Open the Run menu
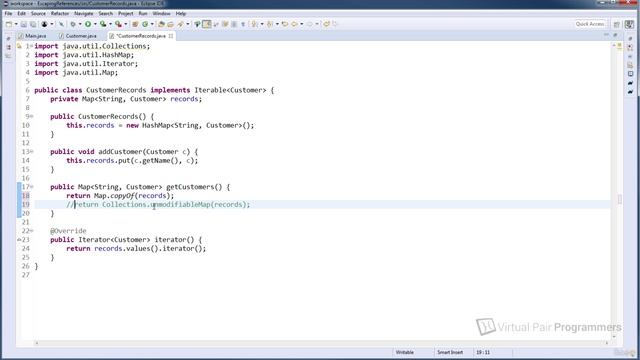The height and width of the screenshot is (360, 640). click(143, 13)
